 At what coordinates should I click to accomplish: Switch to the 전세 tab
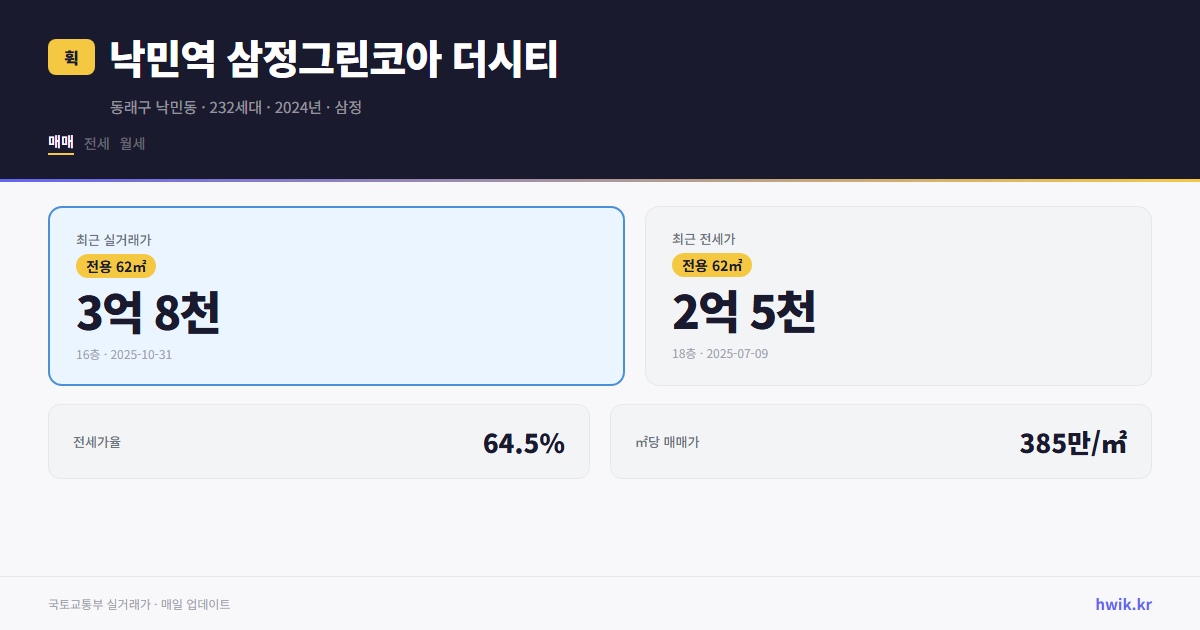point(96,143)
